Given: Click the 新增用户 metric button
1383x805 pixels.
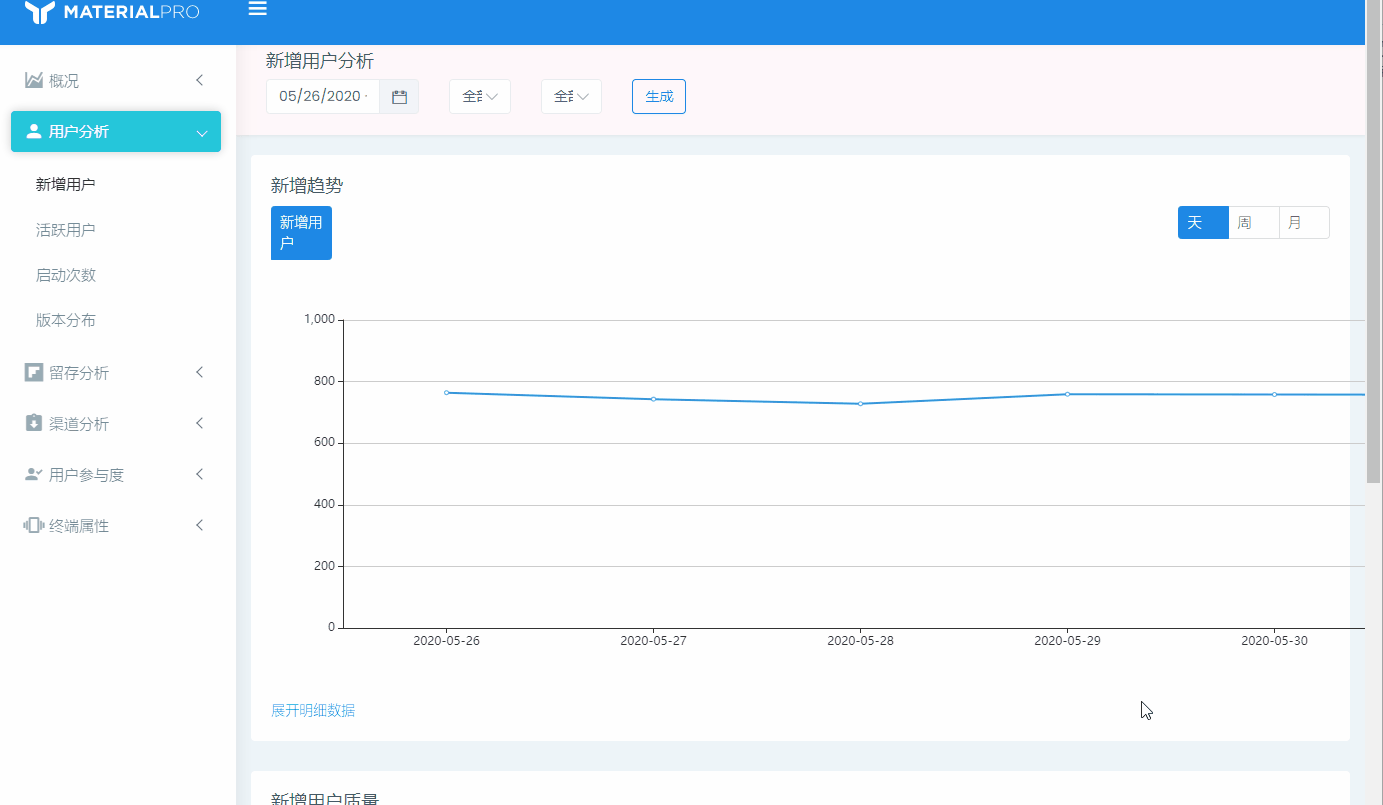Looking at the screenshot, I should click(301, 233).
